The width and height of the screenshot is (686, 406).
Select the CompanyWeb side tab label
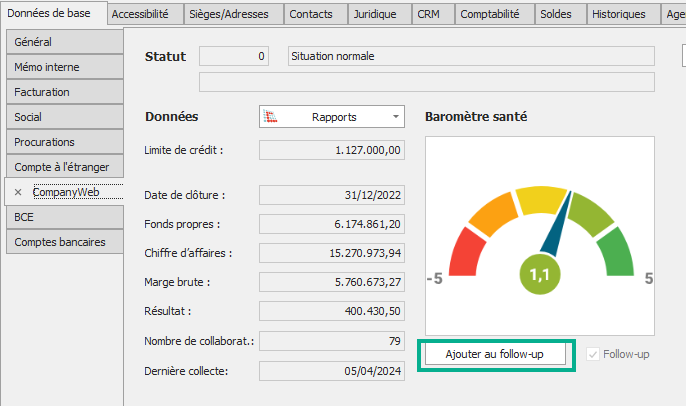pyautogui.click(x=66, y=192)
